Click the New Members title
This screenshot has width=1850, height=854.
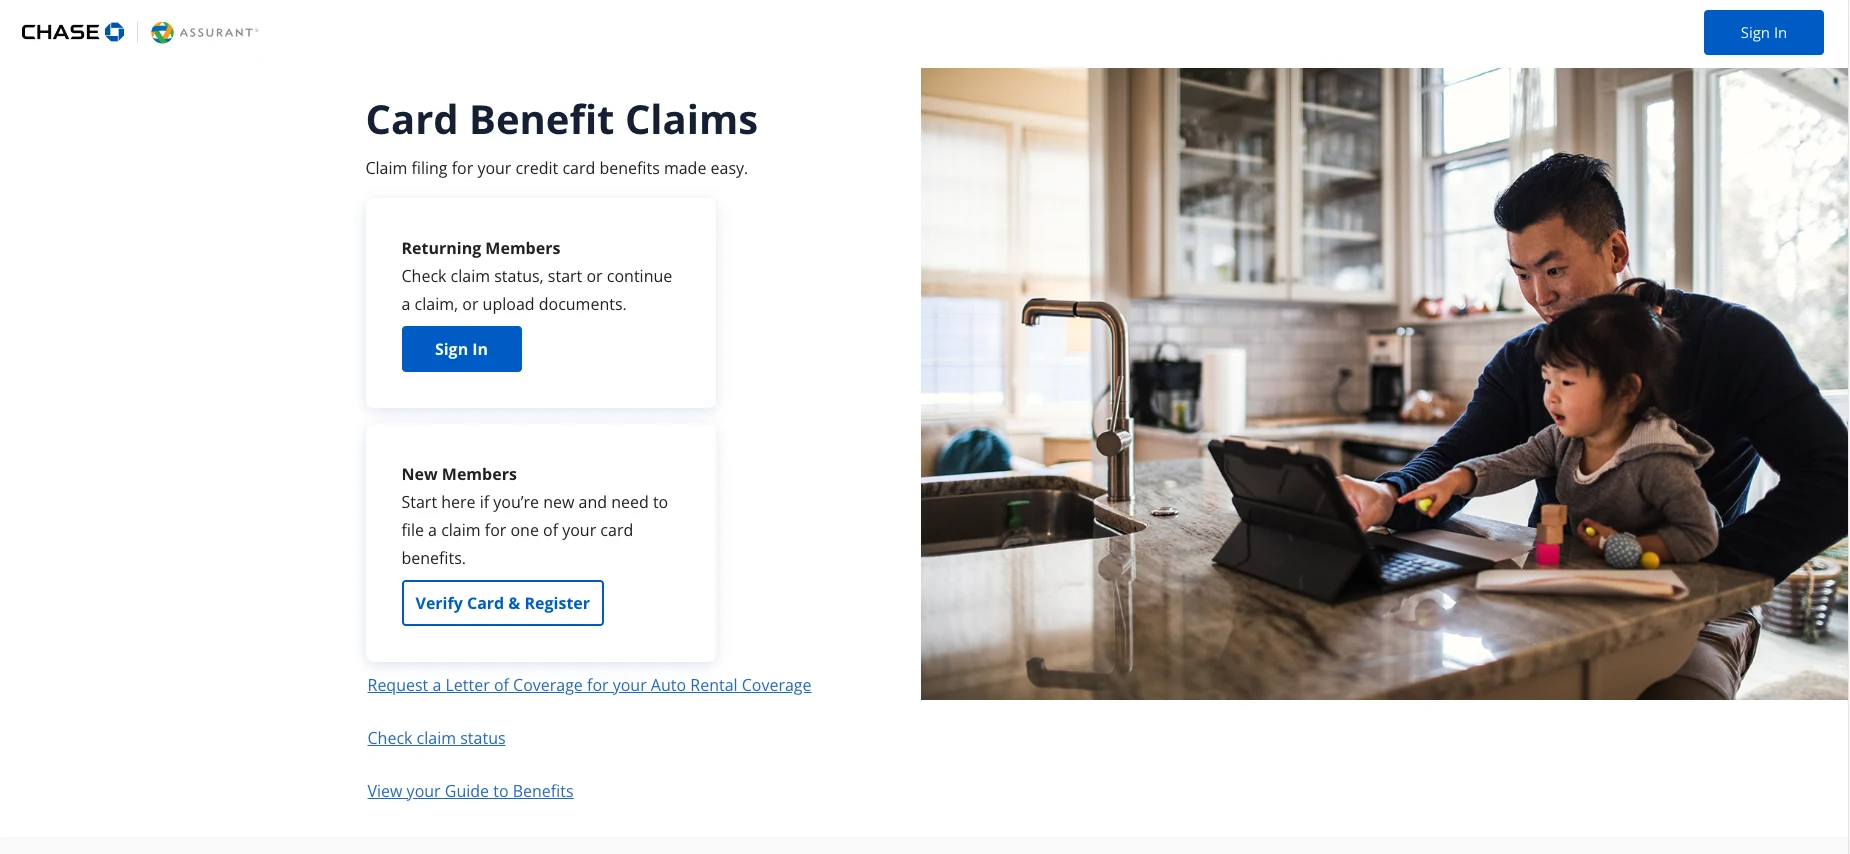click(x=459, y=474)
